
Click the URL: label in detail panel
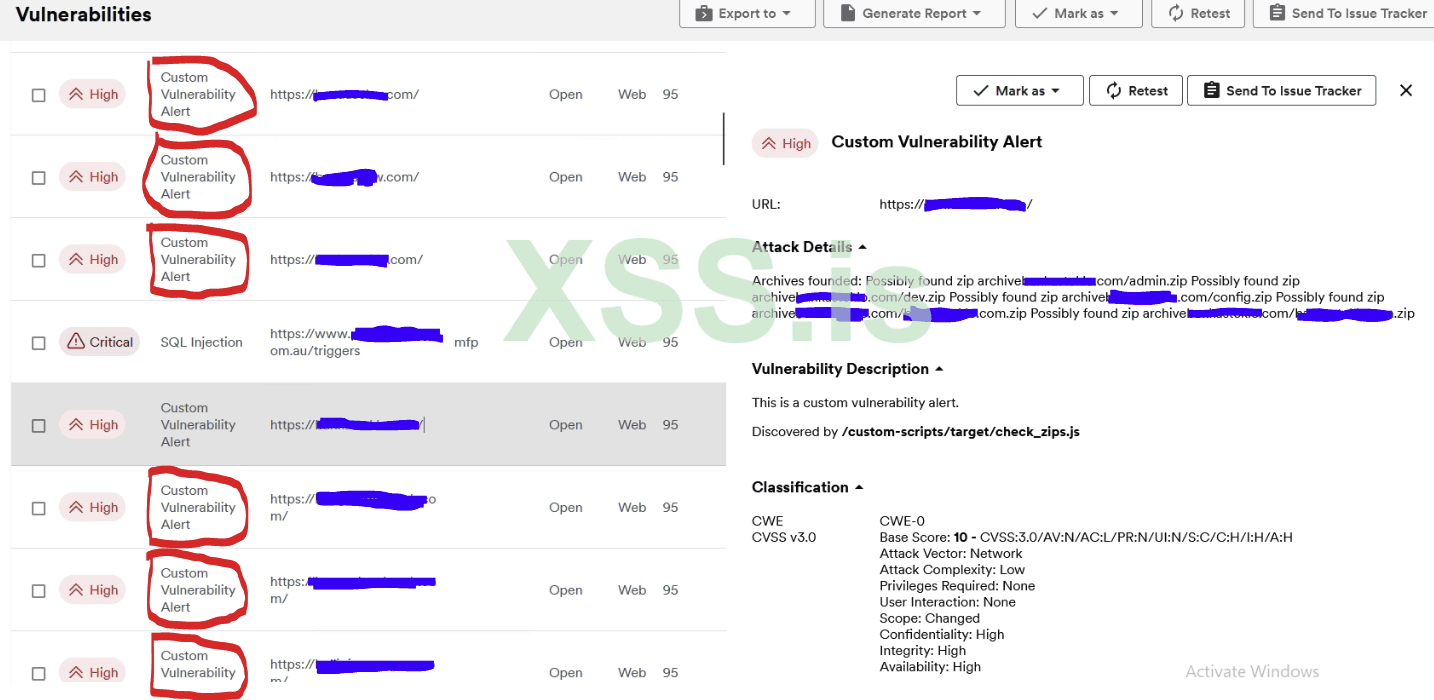[766, 204]
